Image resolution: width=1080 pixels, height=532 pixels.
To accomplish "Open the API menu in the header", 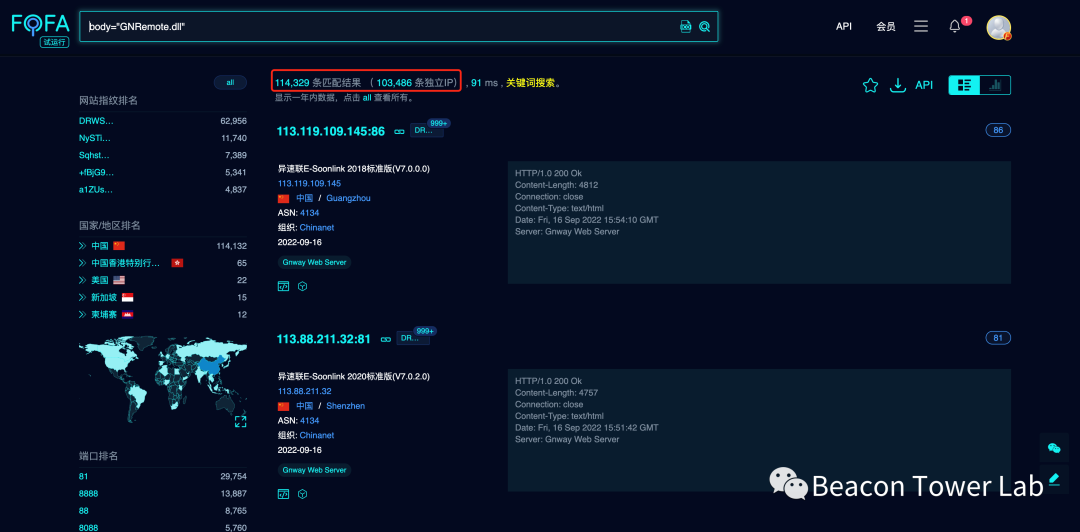I will (x=844, y=26).
